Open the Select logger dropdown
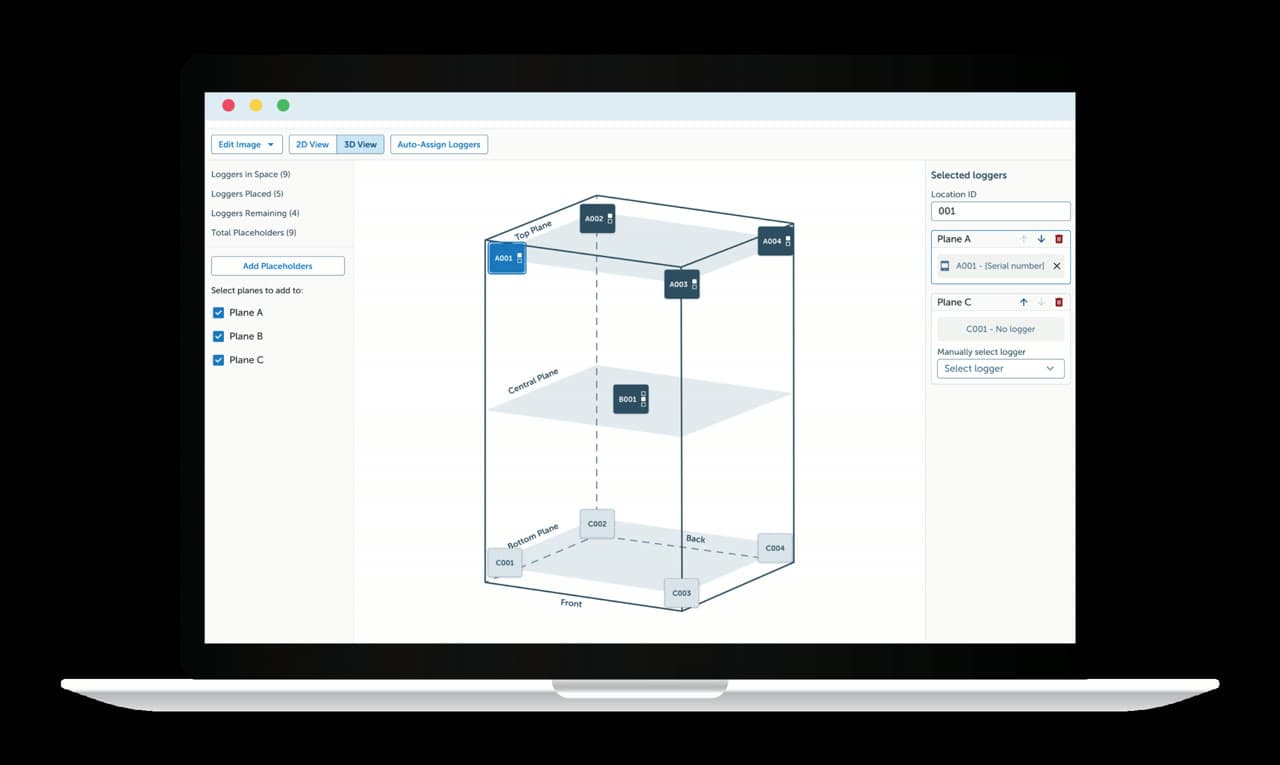Viewport: 1280px width, 765px height. click(x=1000, y=368)
